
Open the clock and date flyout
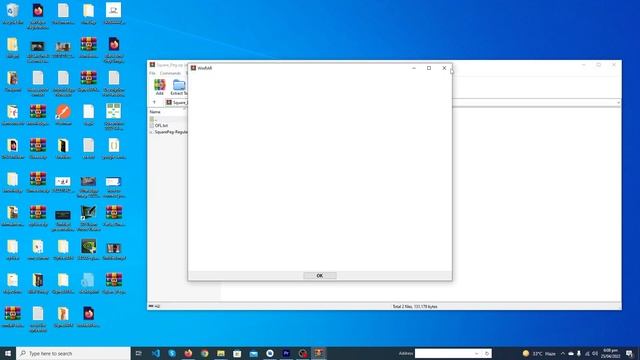pyautogui.click(x=610, y=353)
